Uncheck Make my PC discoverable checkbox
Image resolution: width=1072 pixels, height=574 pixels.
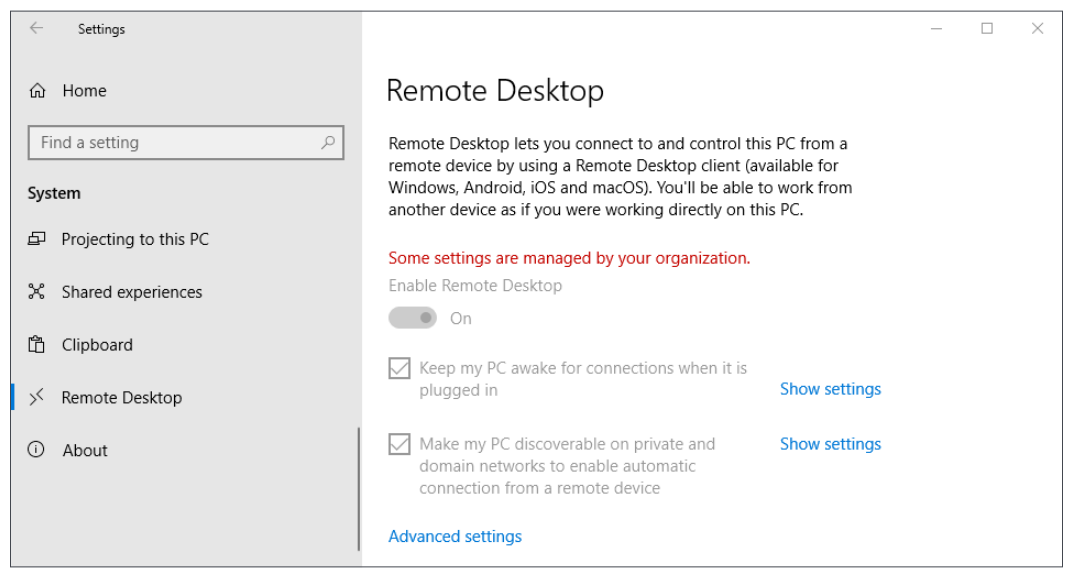[399, 444]
